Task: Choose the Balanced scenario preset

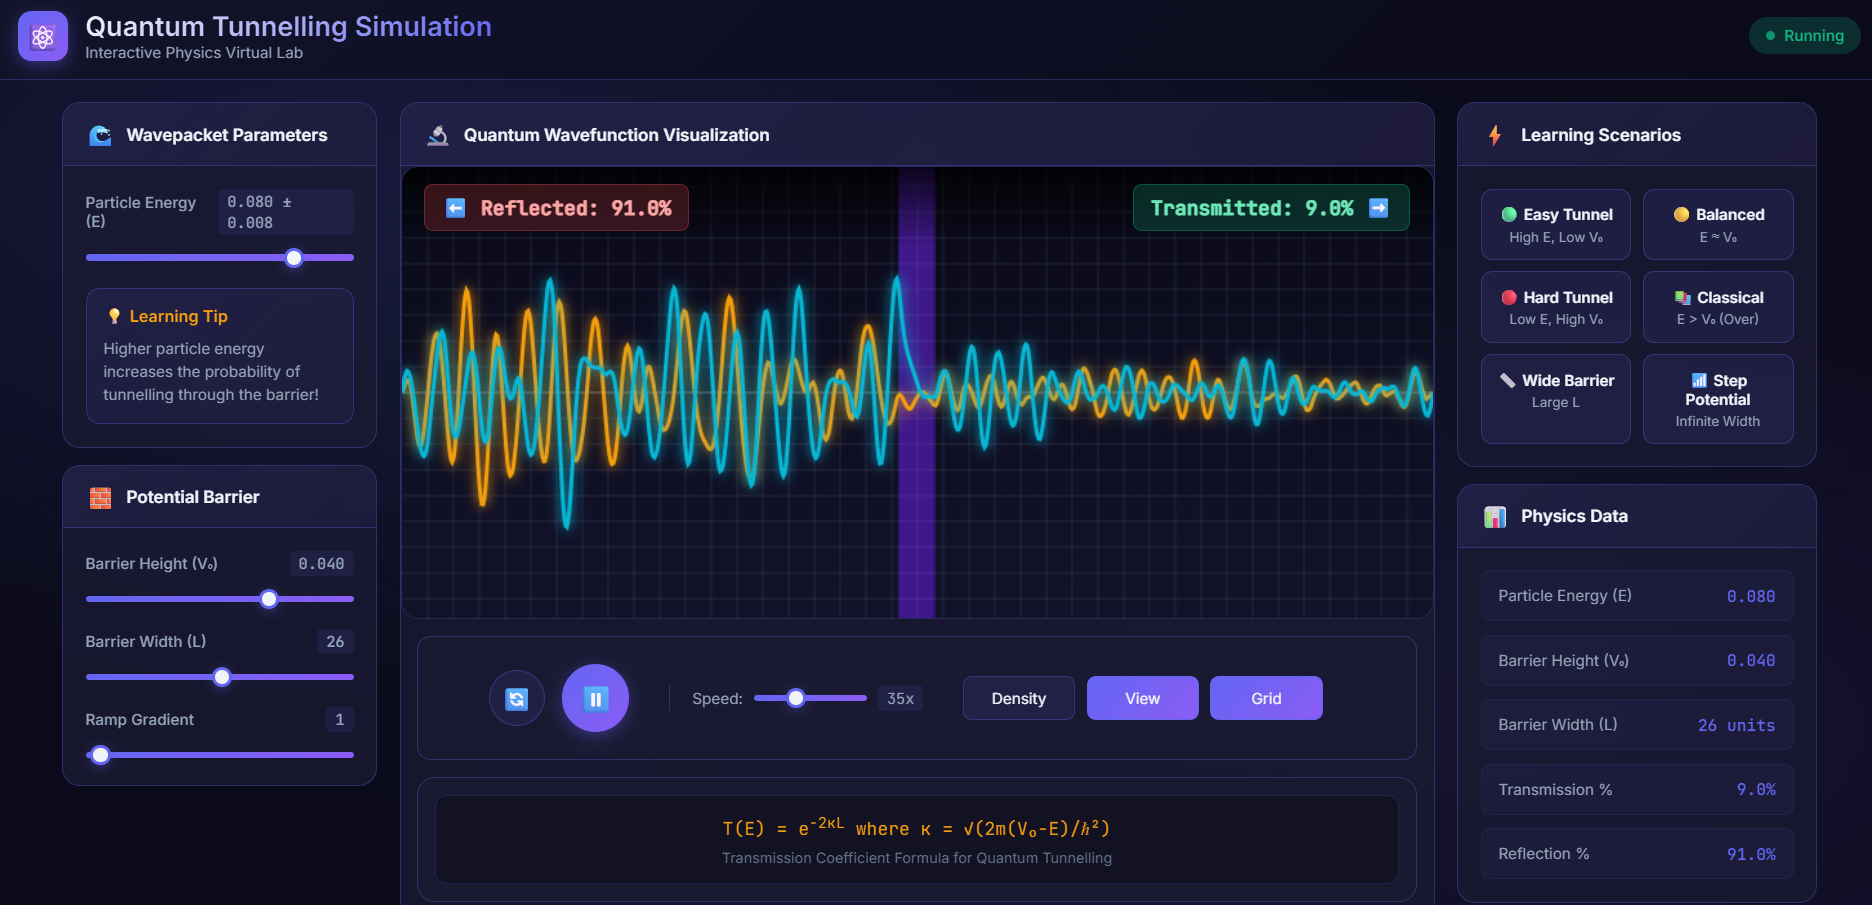Action: tap(1718, 225)
